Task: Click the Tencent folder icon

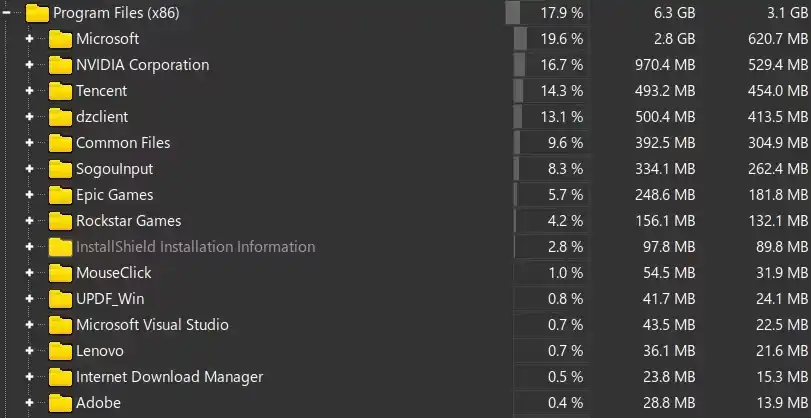Action: [x=60, y=91]
